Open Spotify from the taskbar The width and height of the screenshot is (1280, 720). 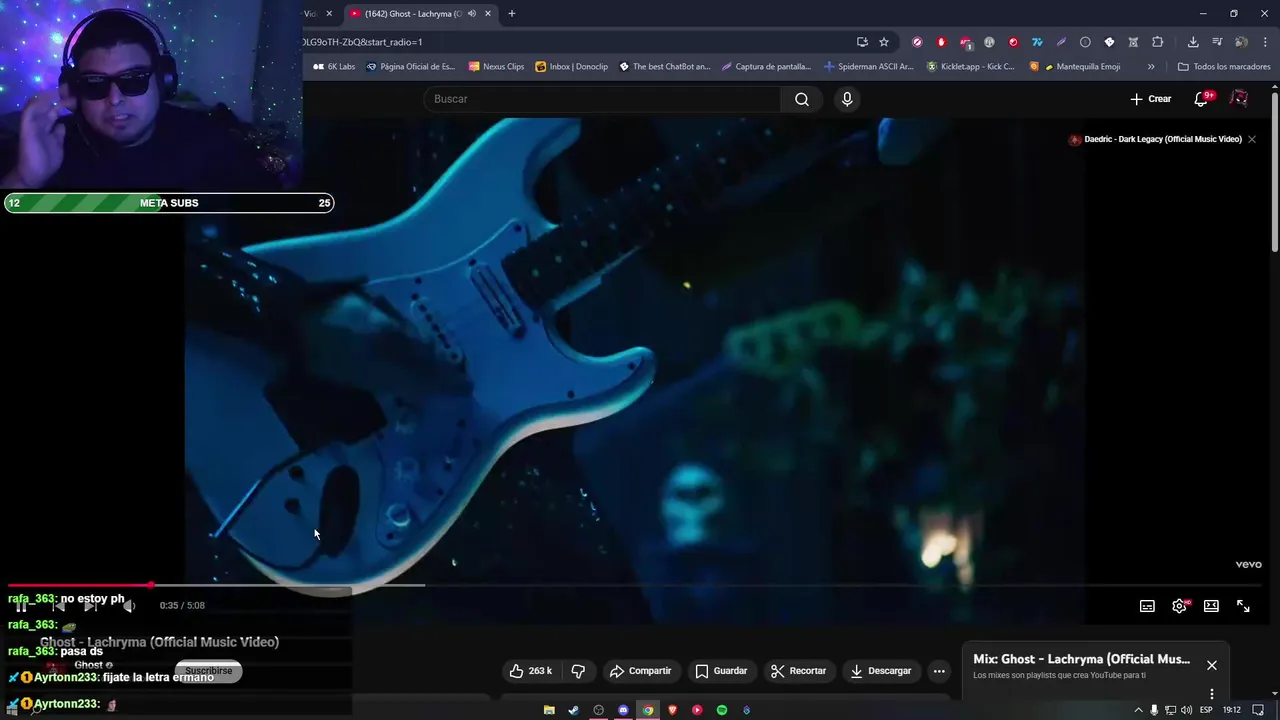click(722, 710)
